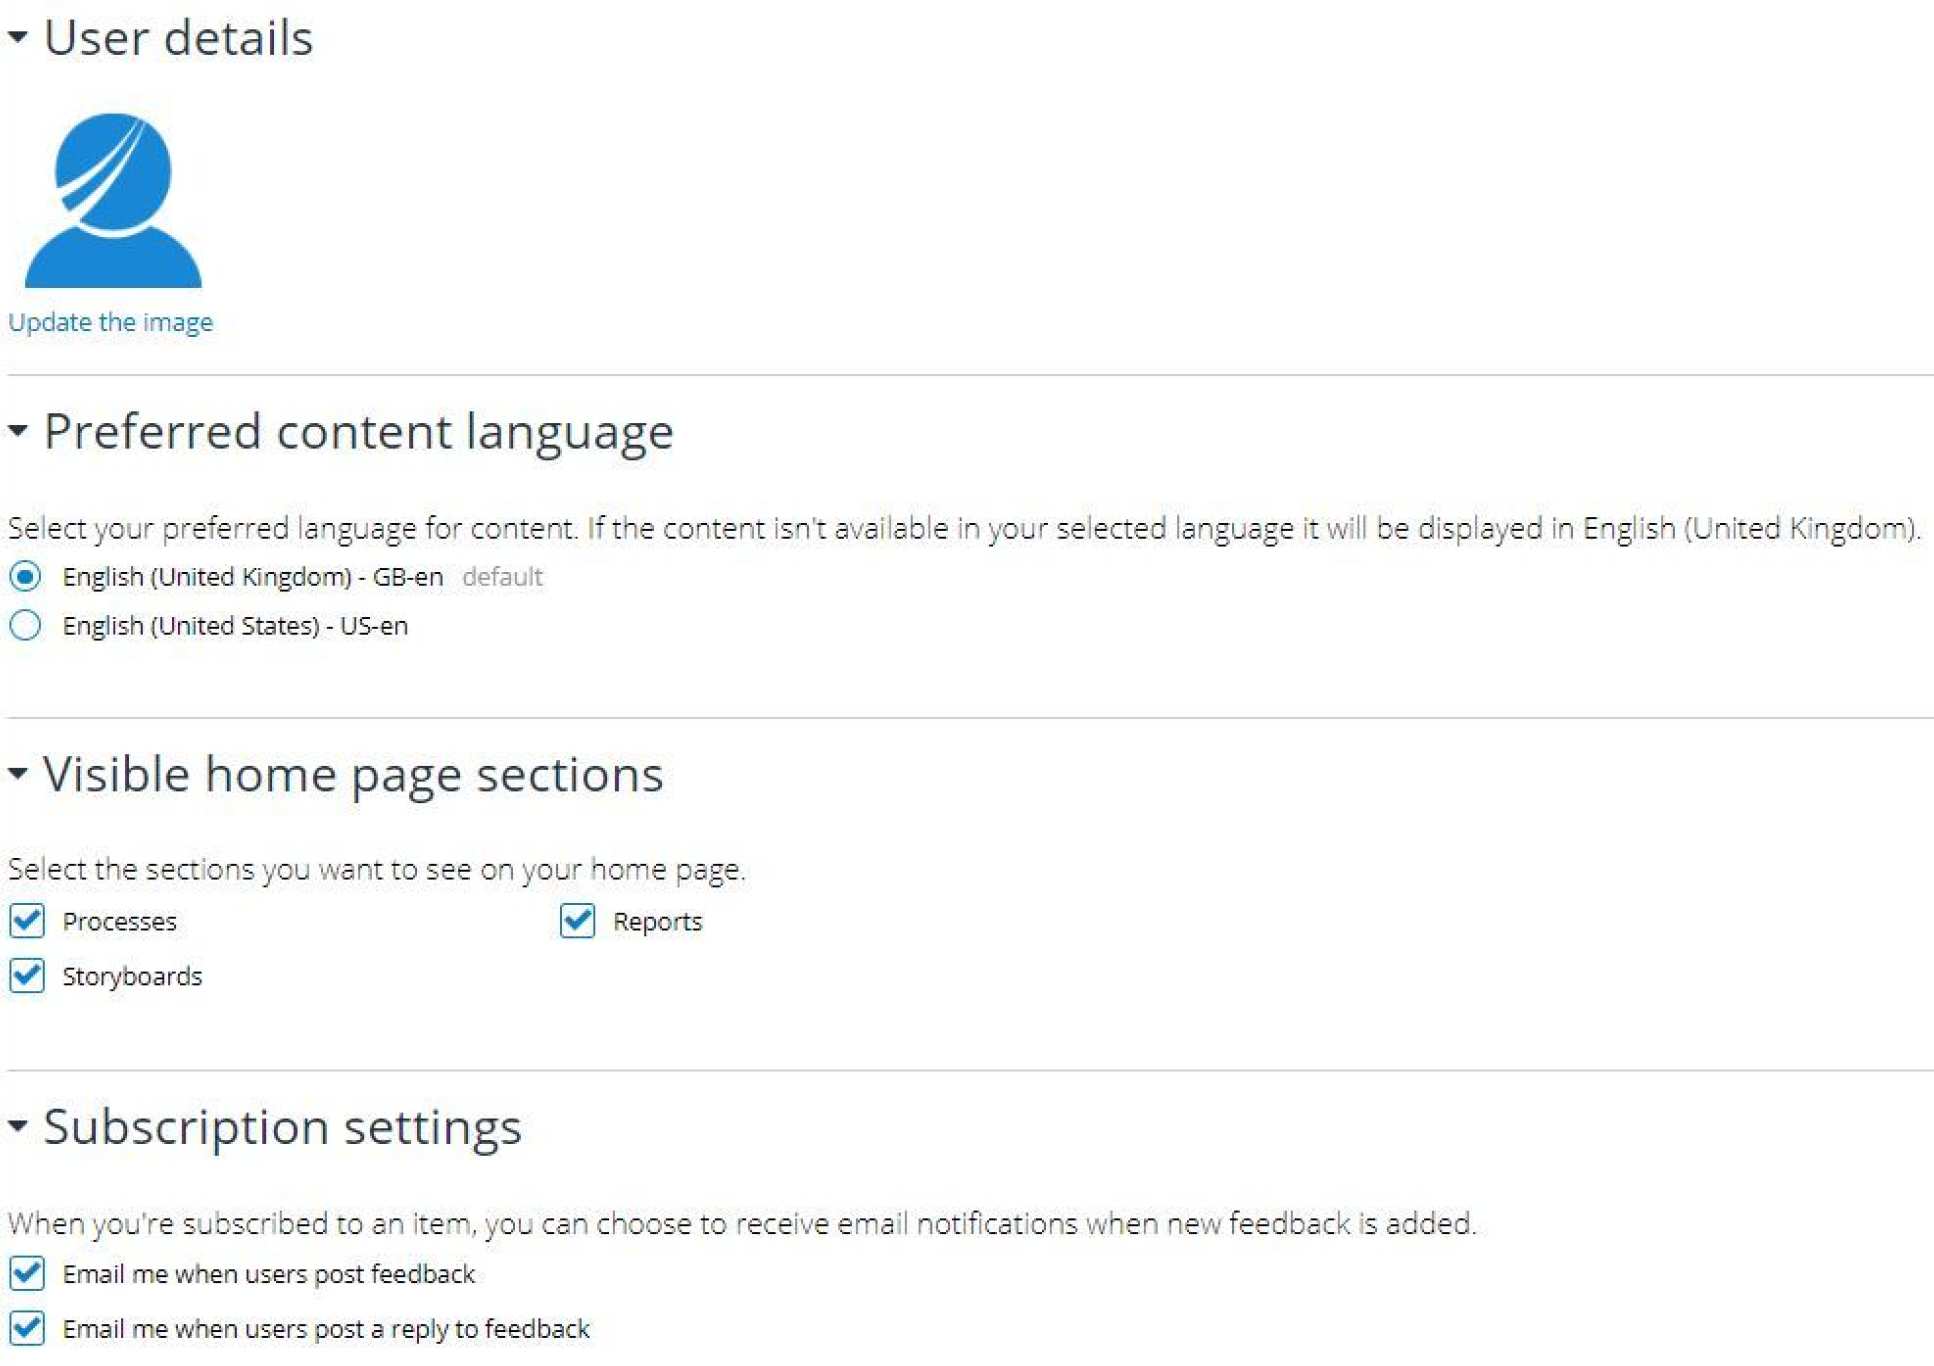Uncheck the Reports checkbox
Viewport: 1934px width, 1366px height.
[577, 920]
